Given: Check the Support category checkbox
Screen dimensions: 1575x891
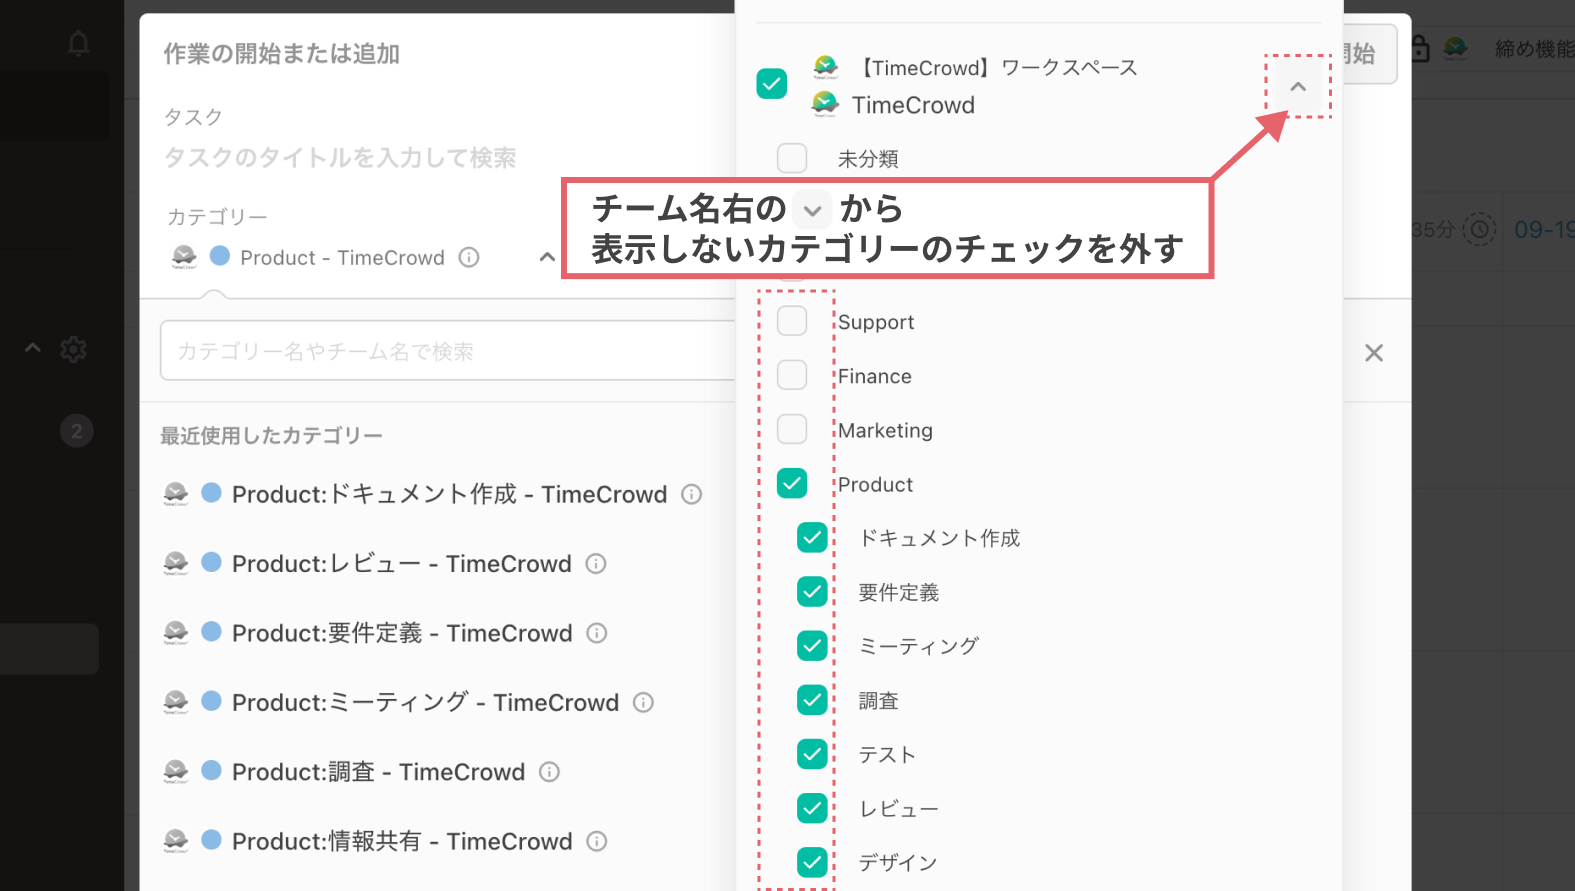Looking at the screenshot, I should click(x=792, y=321).
